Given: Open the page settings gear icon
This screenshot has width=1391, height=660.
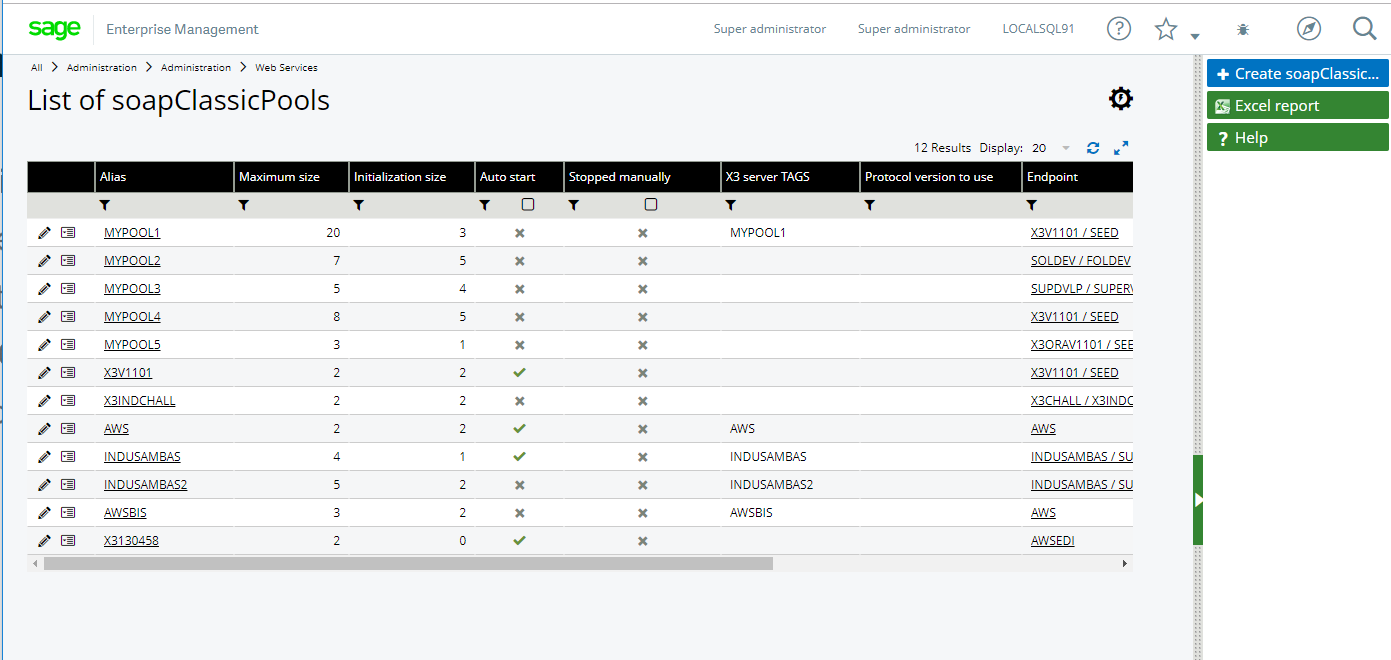Looking at the screenshot, I should [x=1121, y=99].
